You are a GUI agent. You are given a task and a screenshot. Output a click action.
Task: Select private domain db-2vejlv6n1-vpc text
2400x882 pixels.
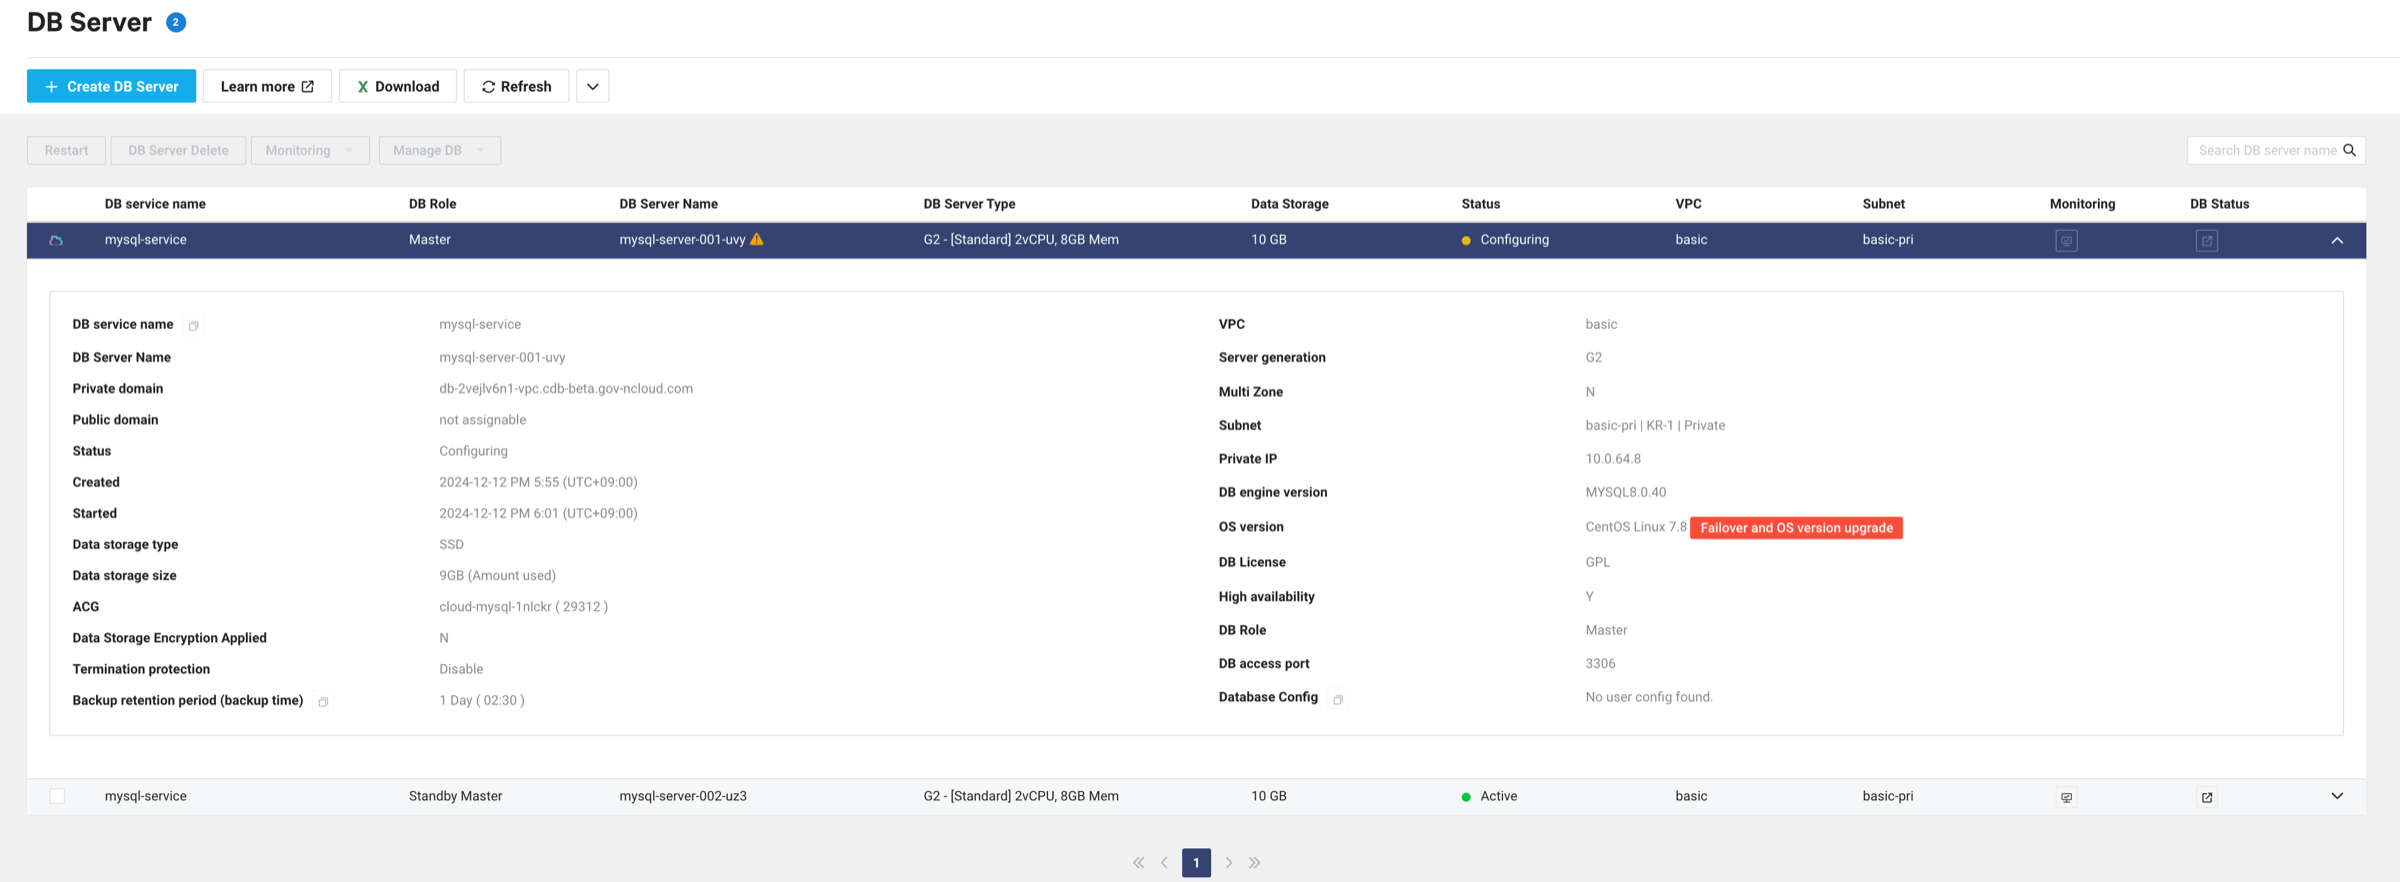point(566,388)
